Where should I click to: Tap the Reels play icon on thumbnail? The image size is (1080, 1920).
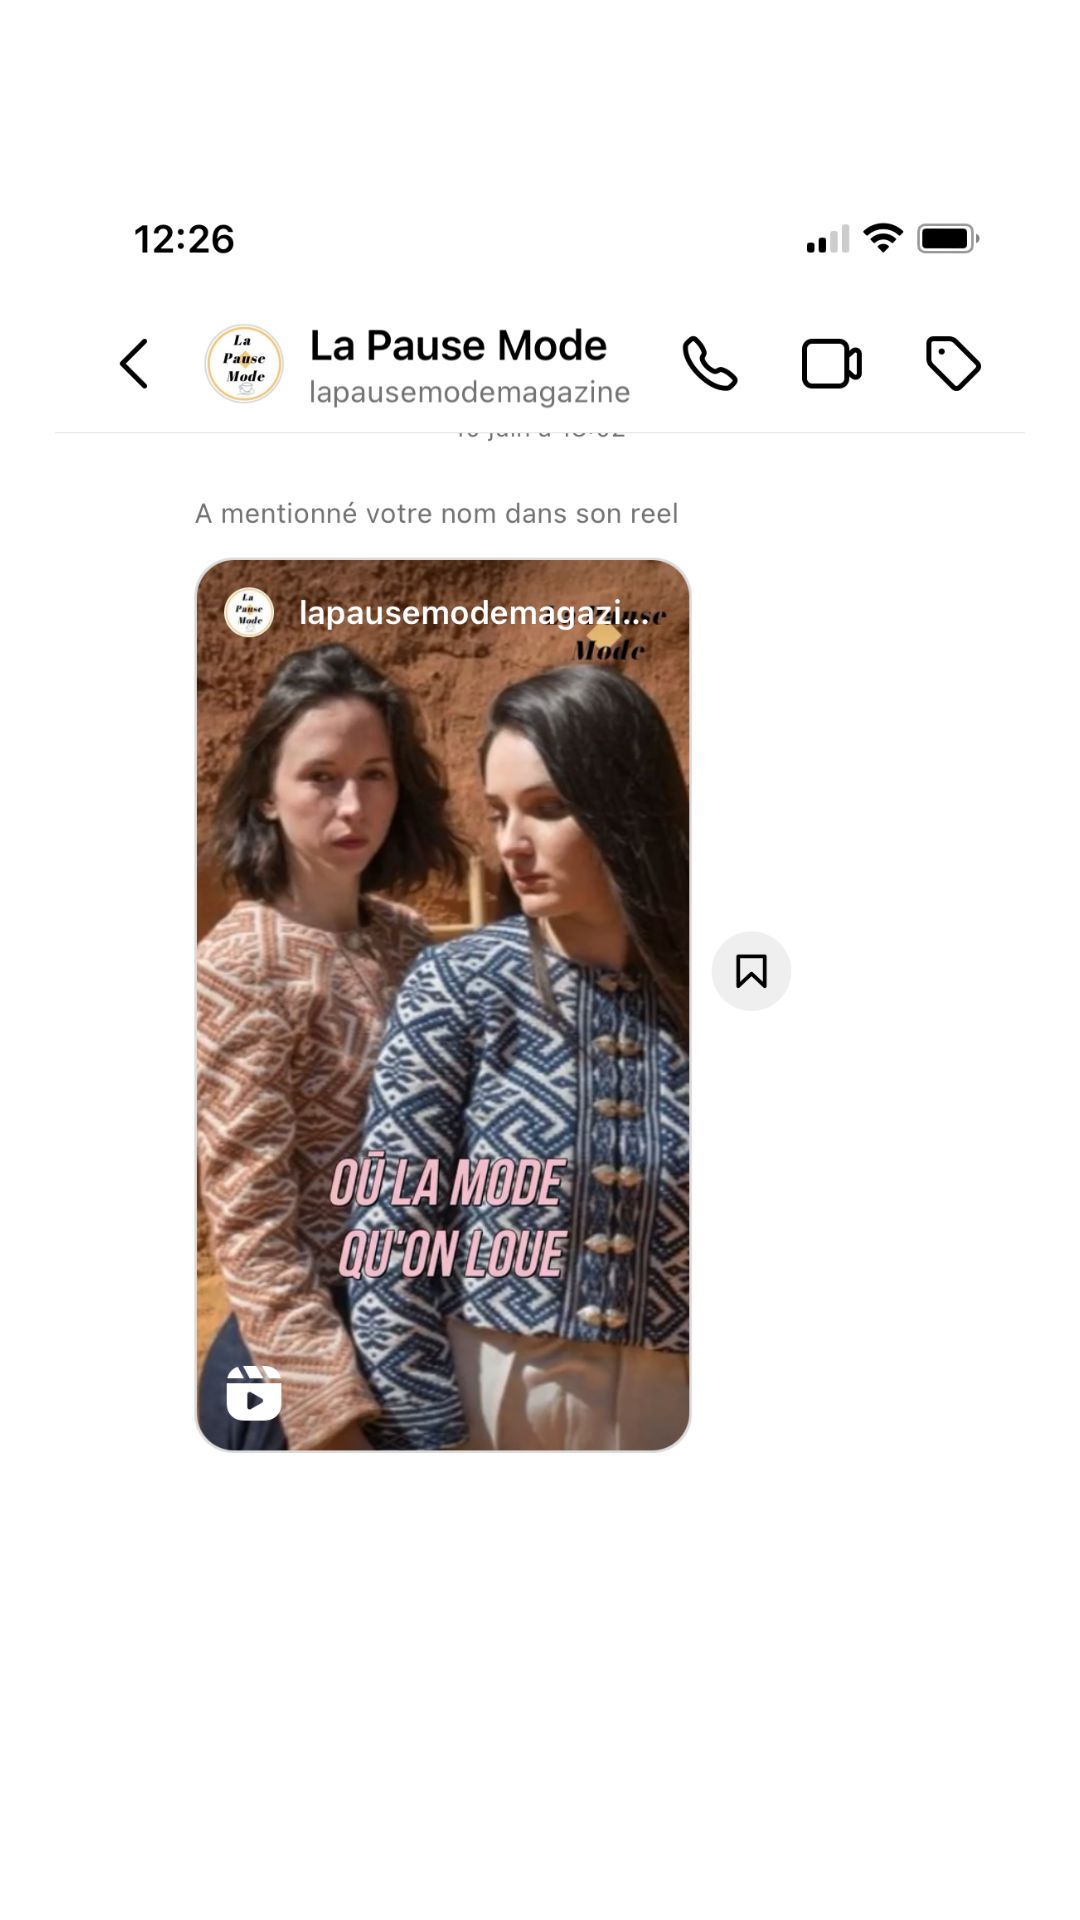[254, 1393]
